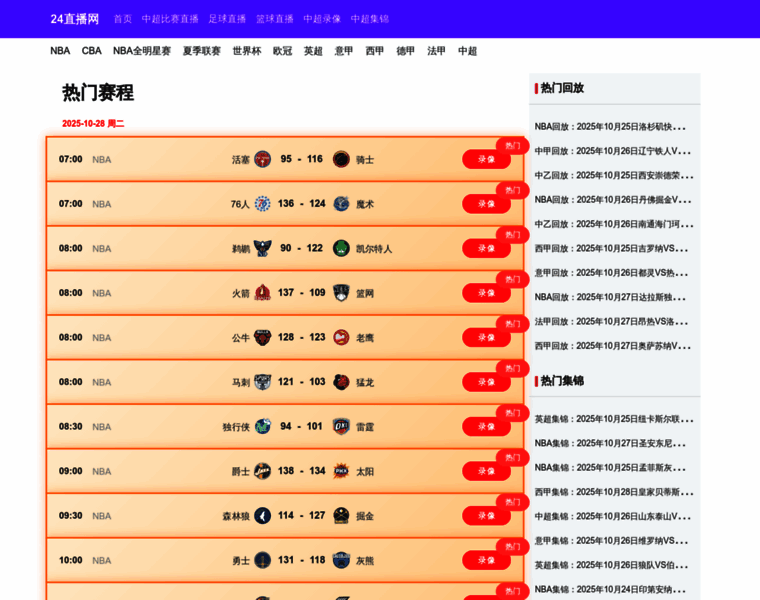Go to 首页 in top navigation
Screen dimensions: 760x600
coord(123,19)
